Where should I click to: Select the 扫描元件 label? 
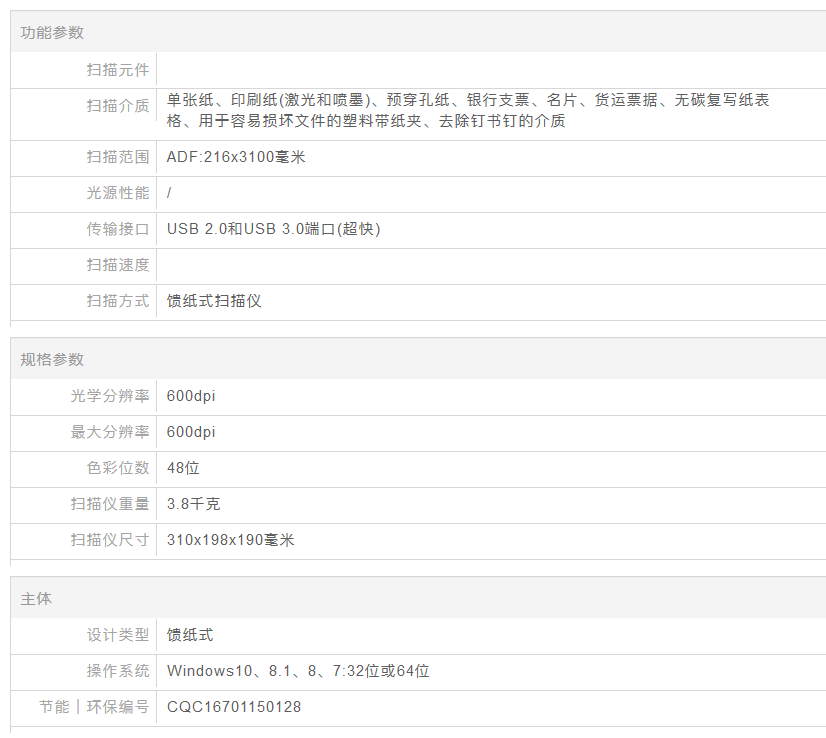click(117, 70)
